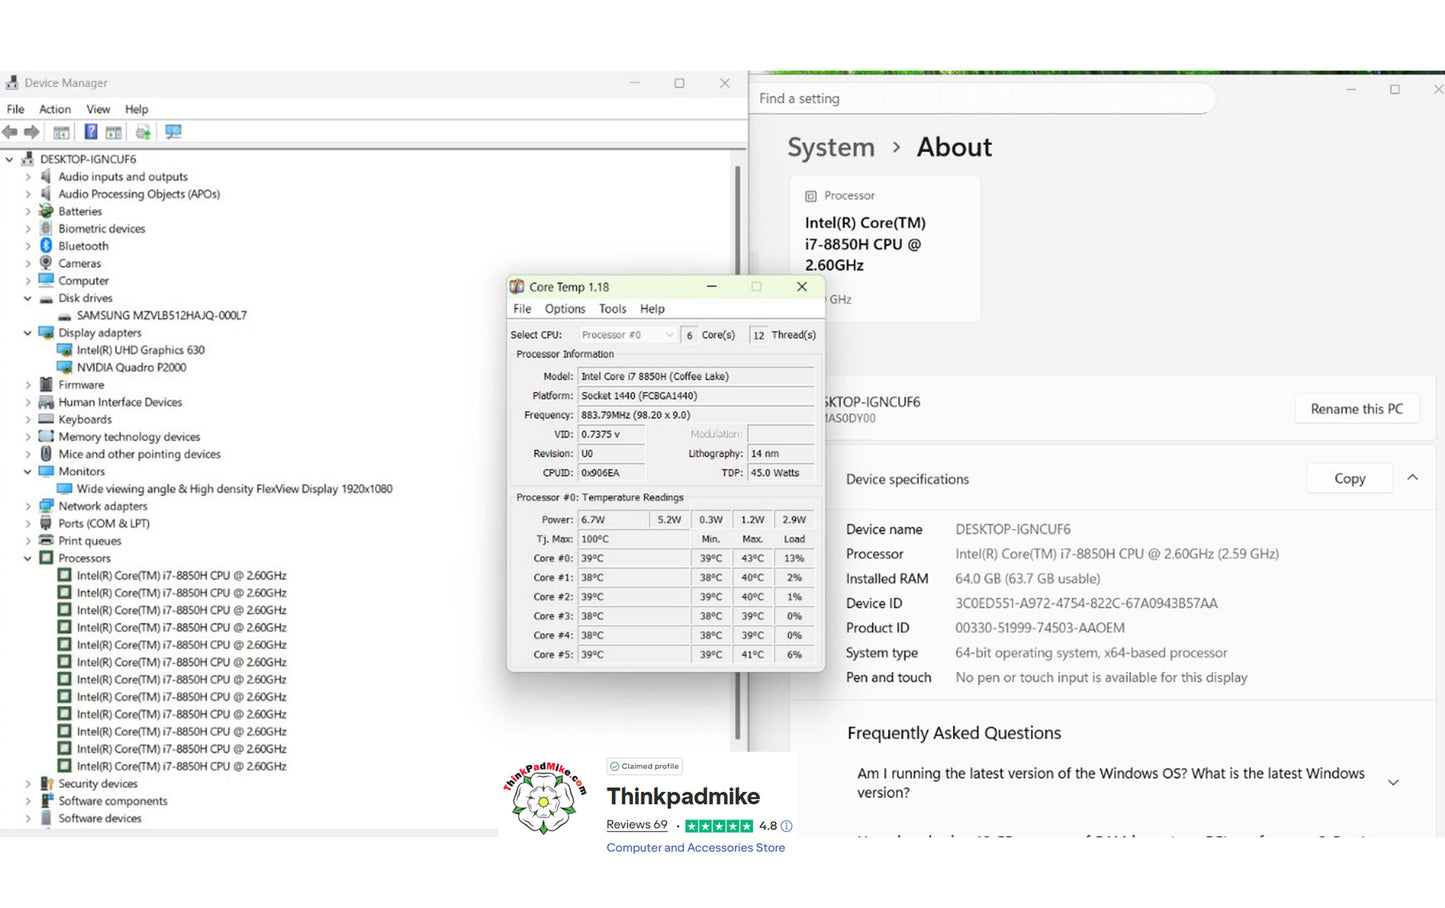Click the Show/Hide console tree toolbar icon
This screenshot has height=908, width=1445.
coord(61,132)
